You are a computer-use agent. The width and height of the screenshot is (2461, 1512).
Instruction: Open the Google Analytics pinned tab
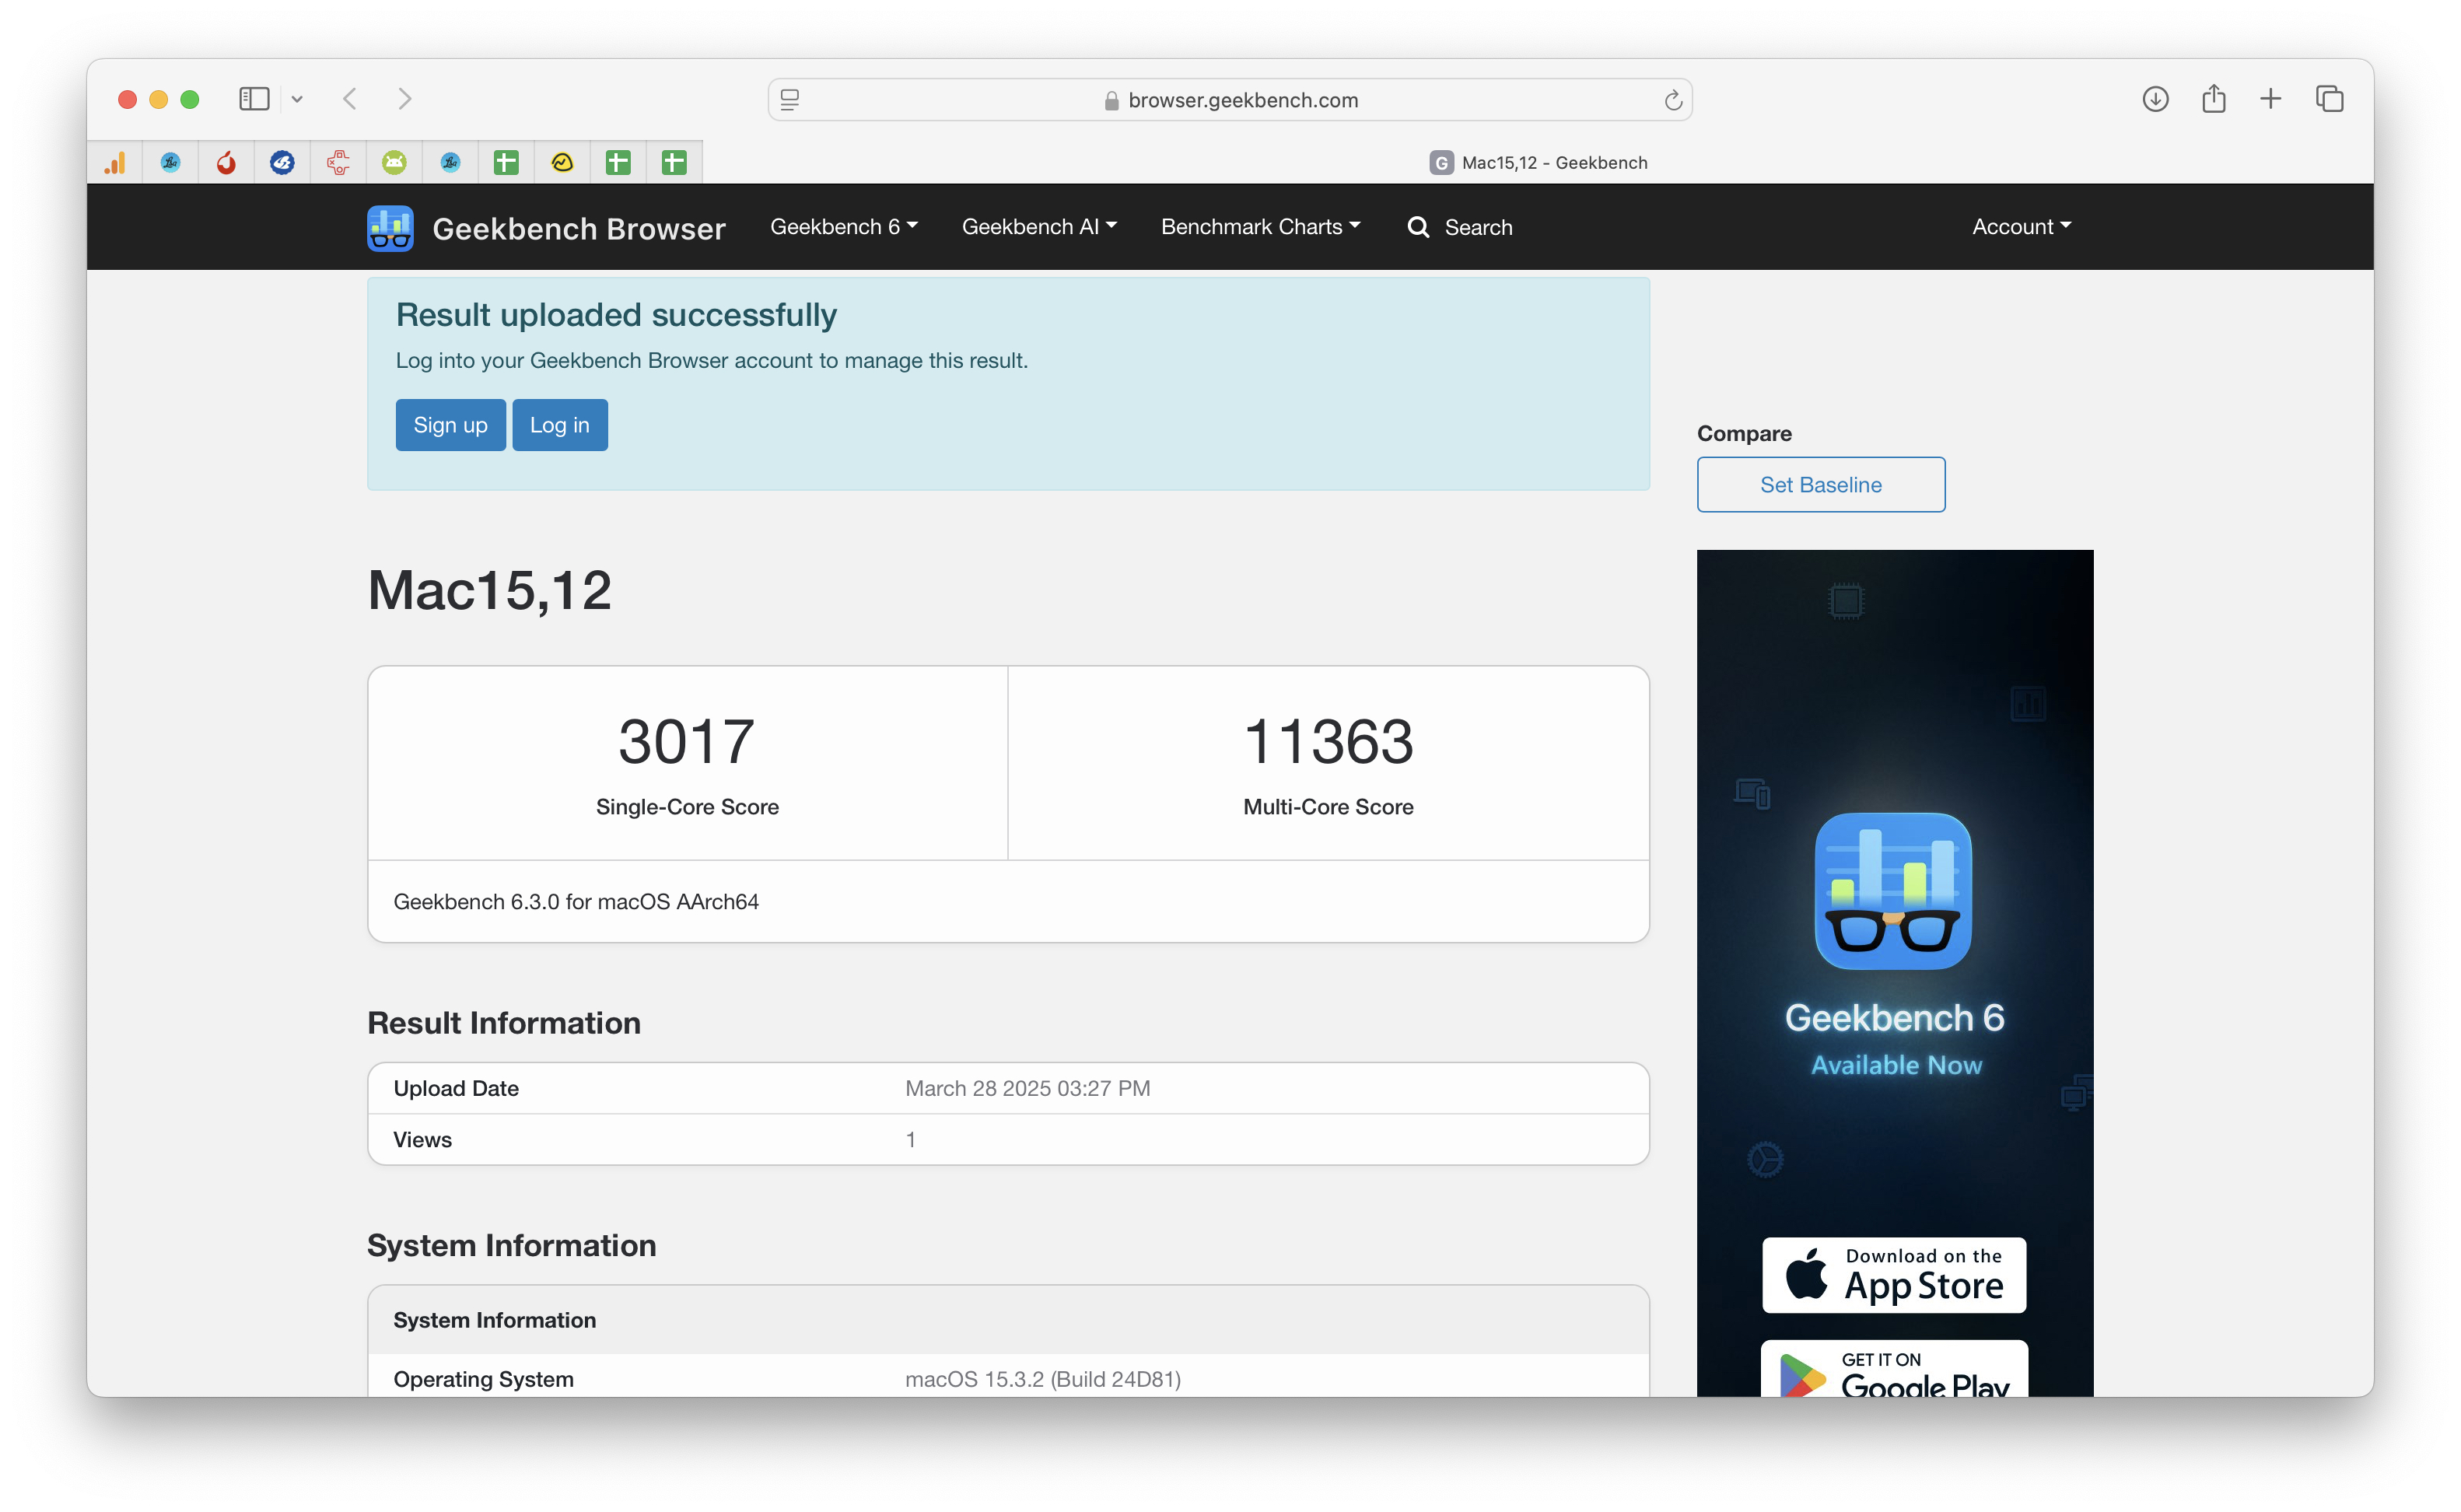click(x=115, y=162)
